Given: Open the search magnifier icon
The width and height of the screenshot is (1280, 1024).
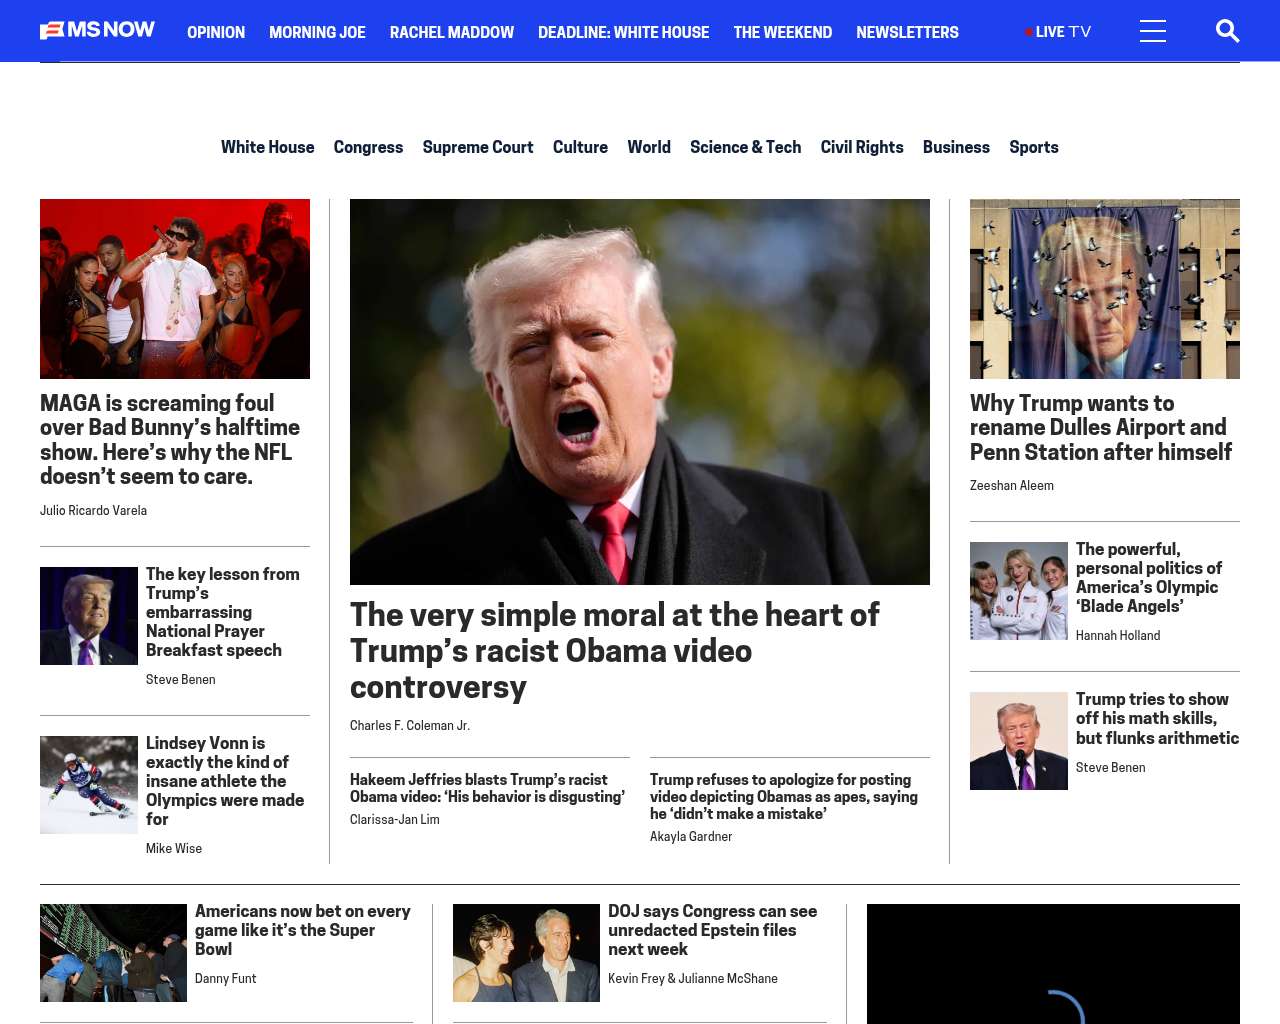Looking at the screenshot, I should click(1227, 31).
